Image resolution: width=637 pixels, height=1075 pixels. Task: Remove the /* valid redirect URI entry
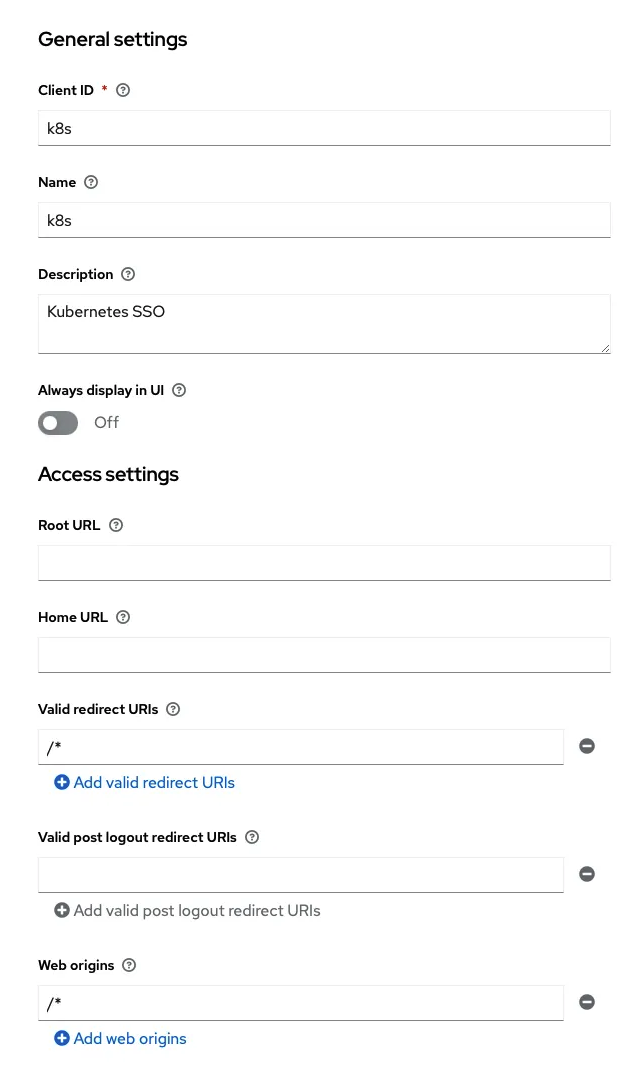(x=587, y=746)
